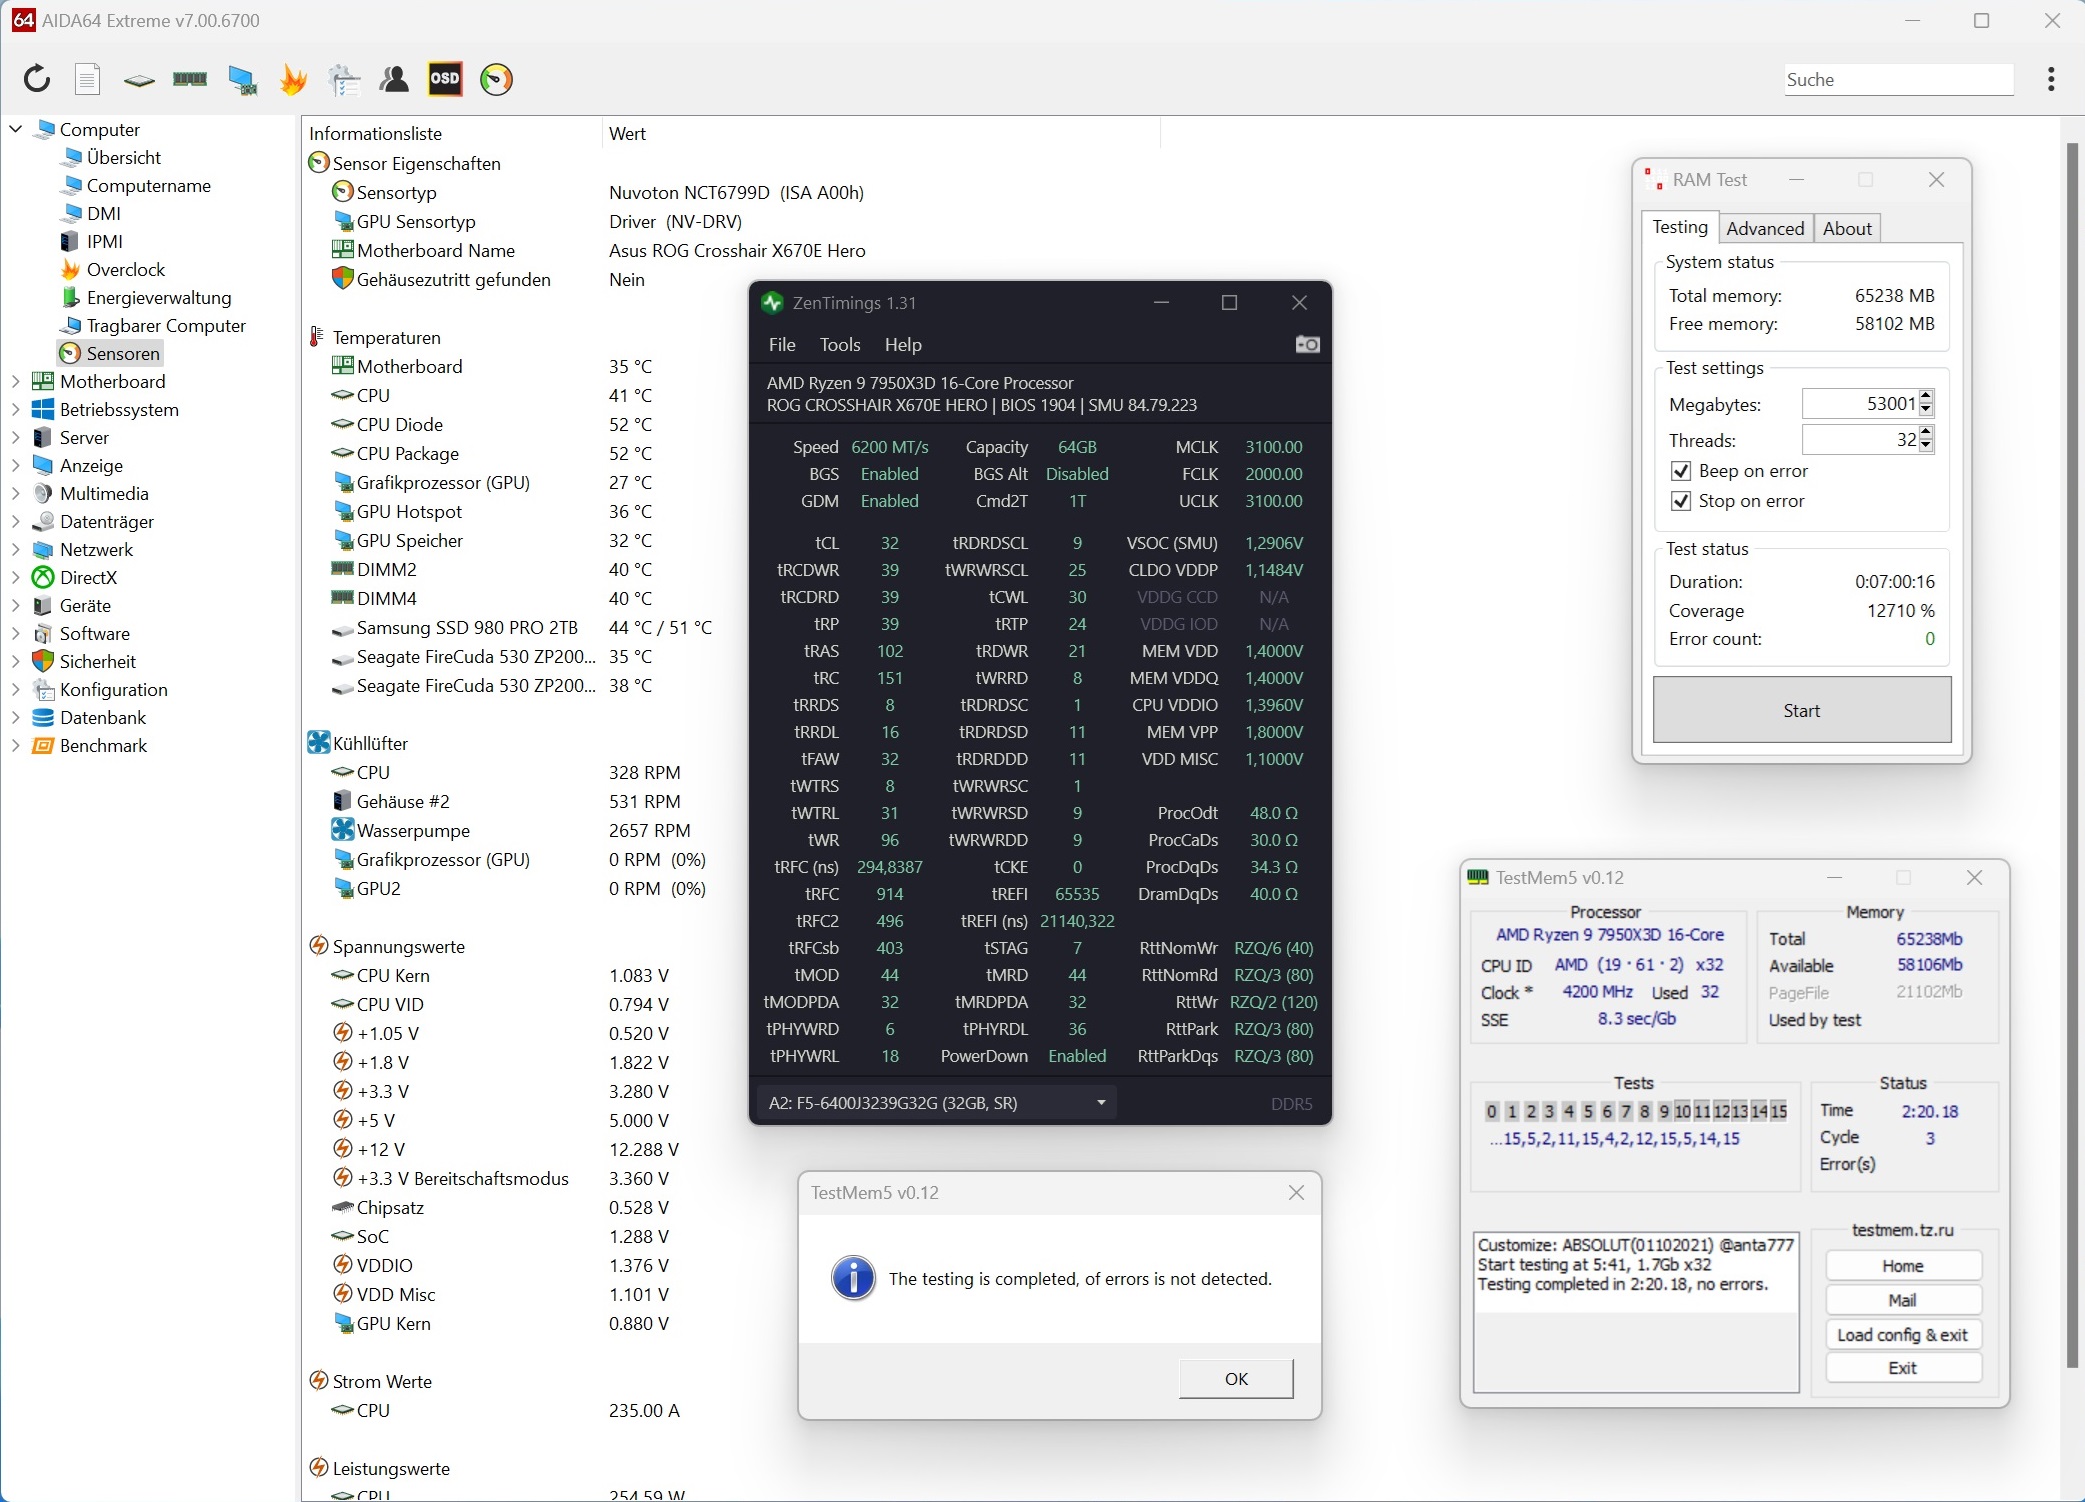Screen dimensions: 2085x1502
Task: Open the OSD panel toolbar icon
Action: pyautogui.click(x=445, y=79)
